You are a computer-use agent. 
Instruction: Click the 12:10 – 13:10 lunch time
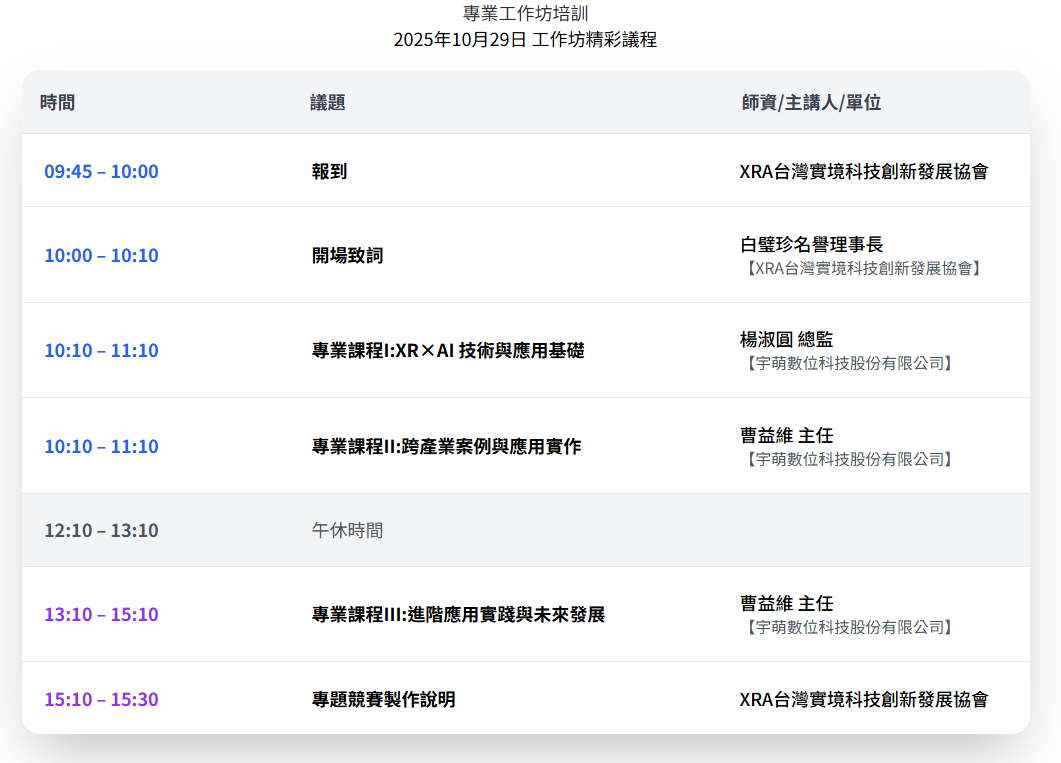(x=101, y=530)
